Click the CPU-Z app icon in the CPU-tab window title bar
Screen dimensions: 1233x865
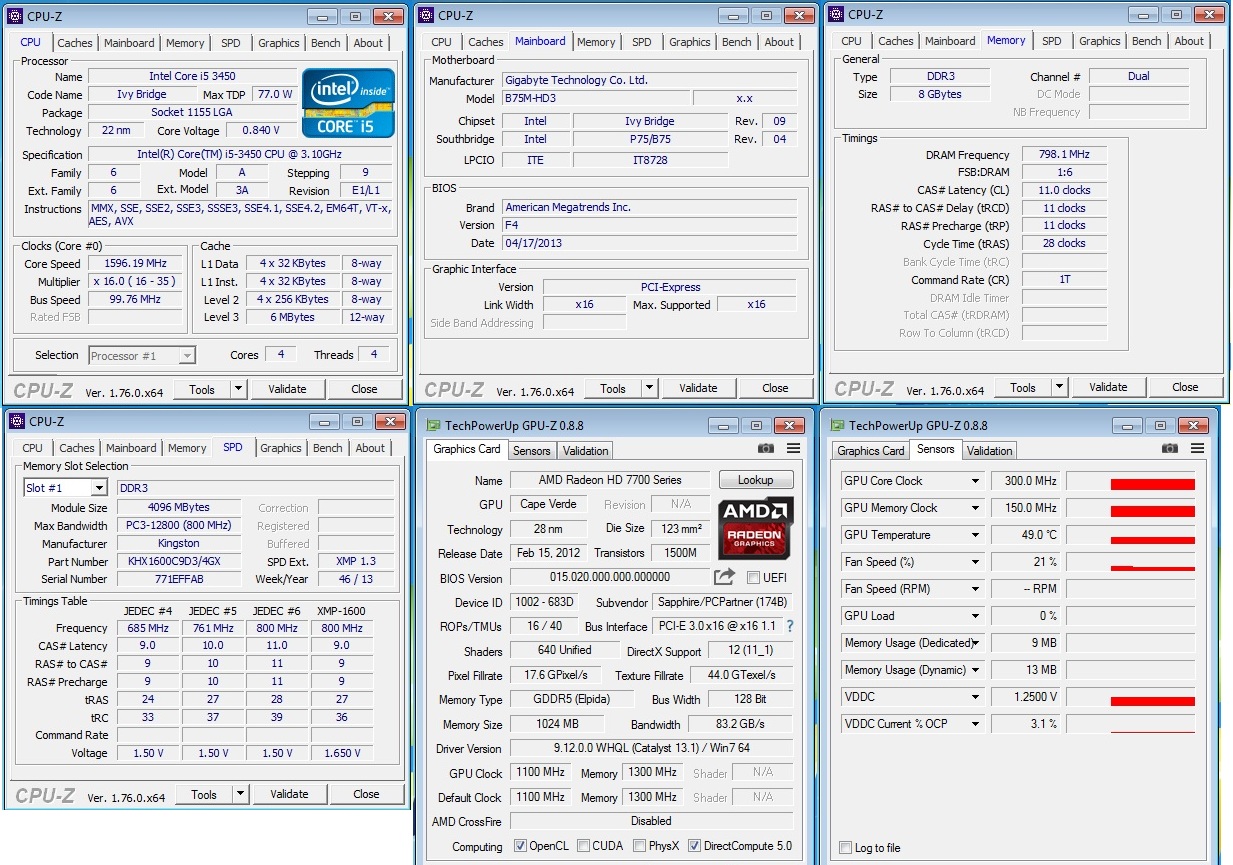point(16,15)
